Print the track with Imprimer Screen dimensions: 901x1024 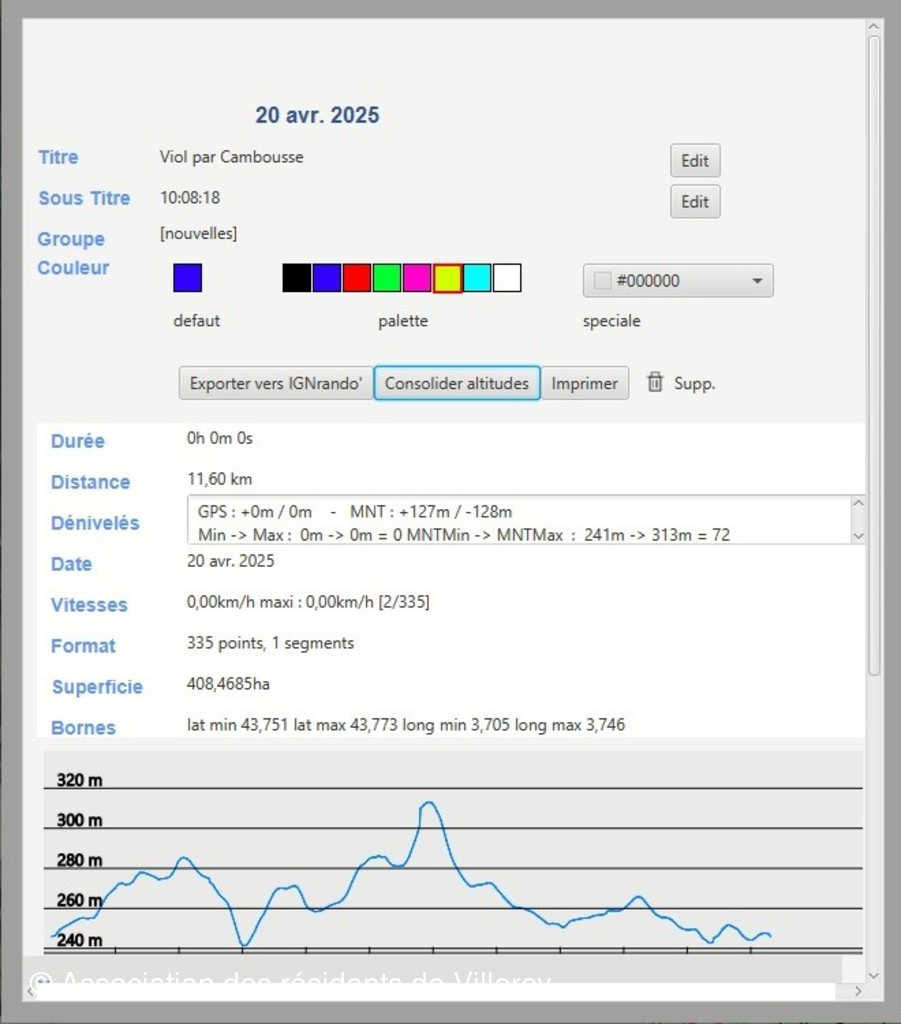coord(585,383)
